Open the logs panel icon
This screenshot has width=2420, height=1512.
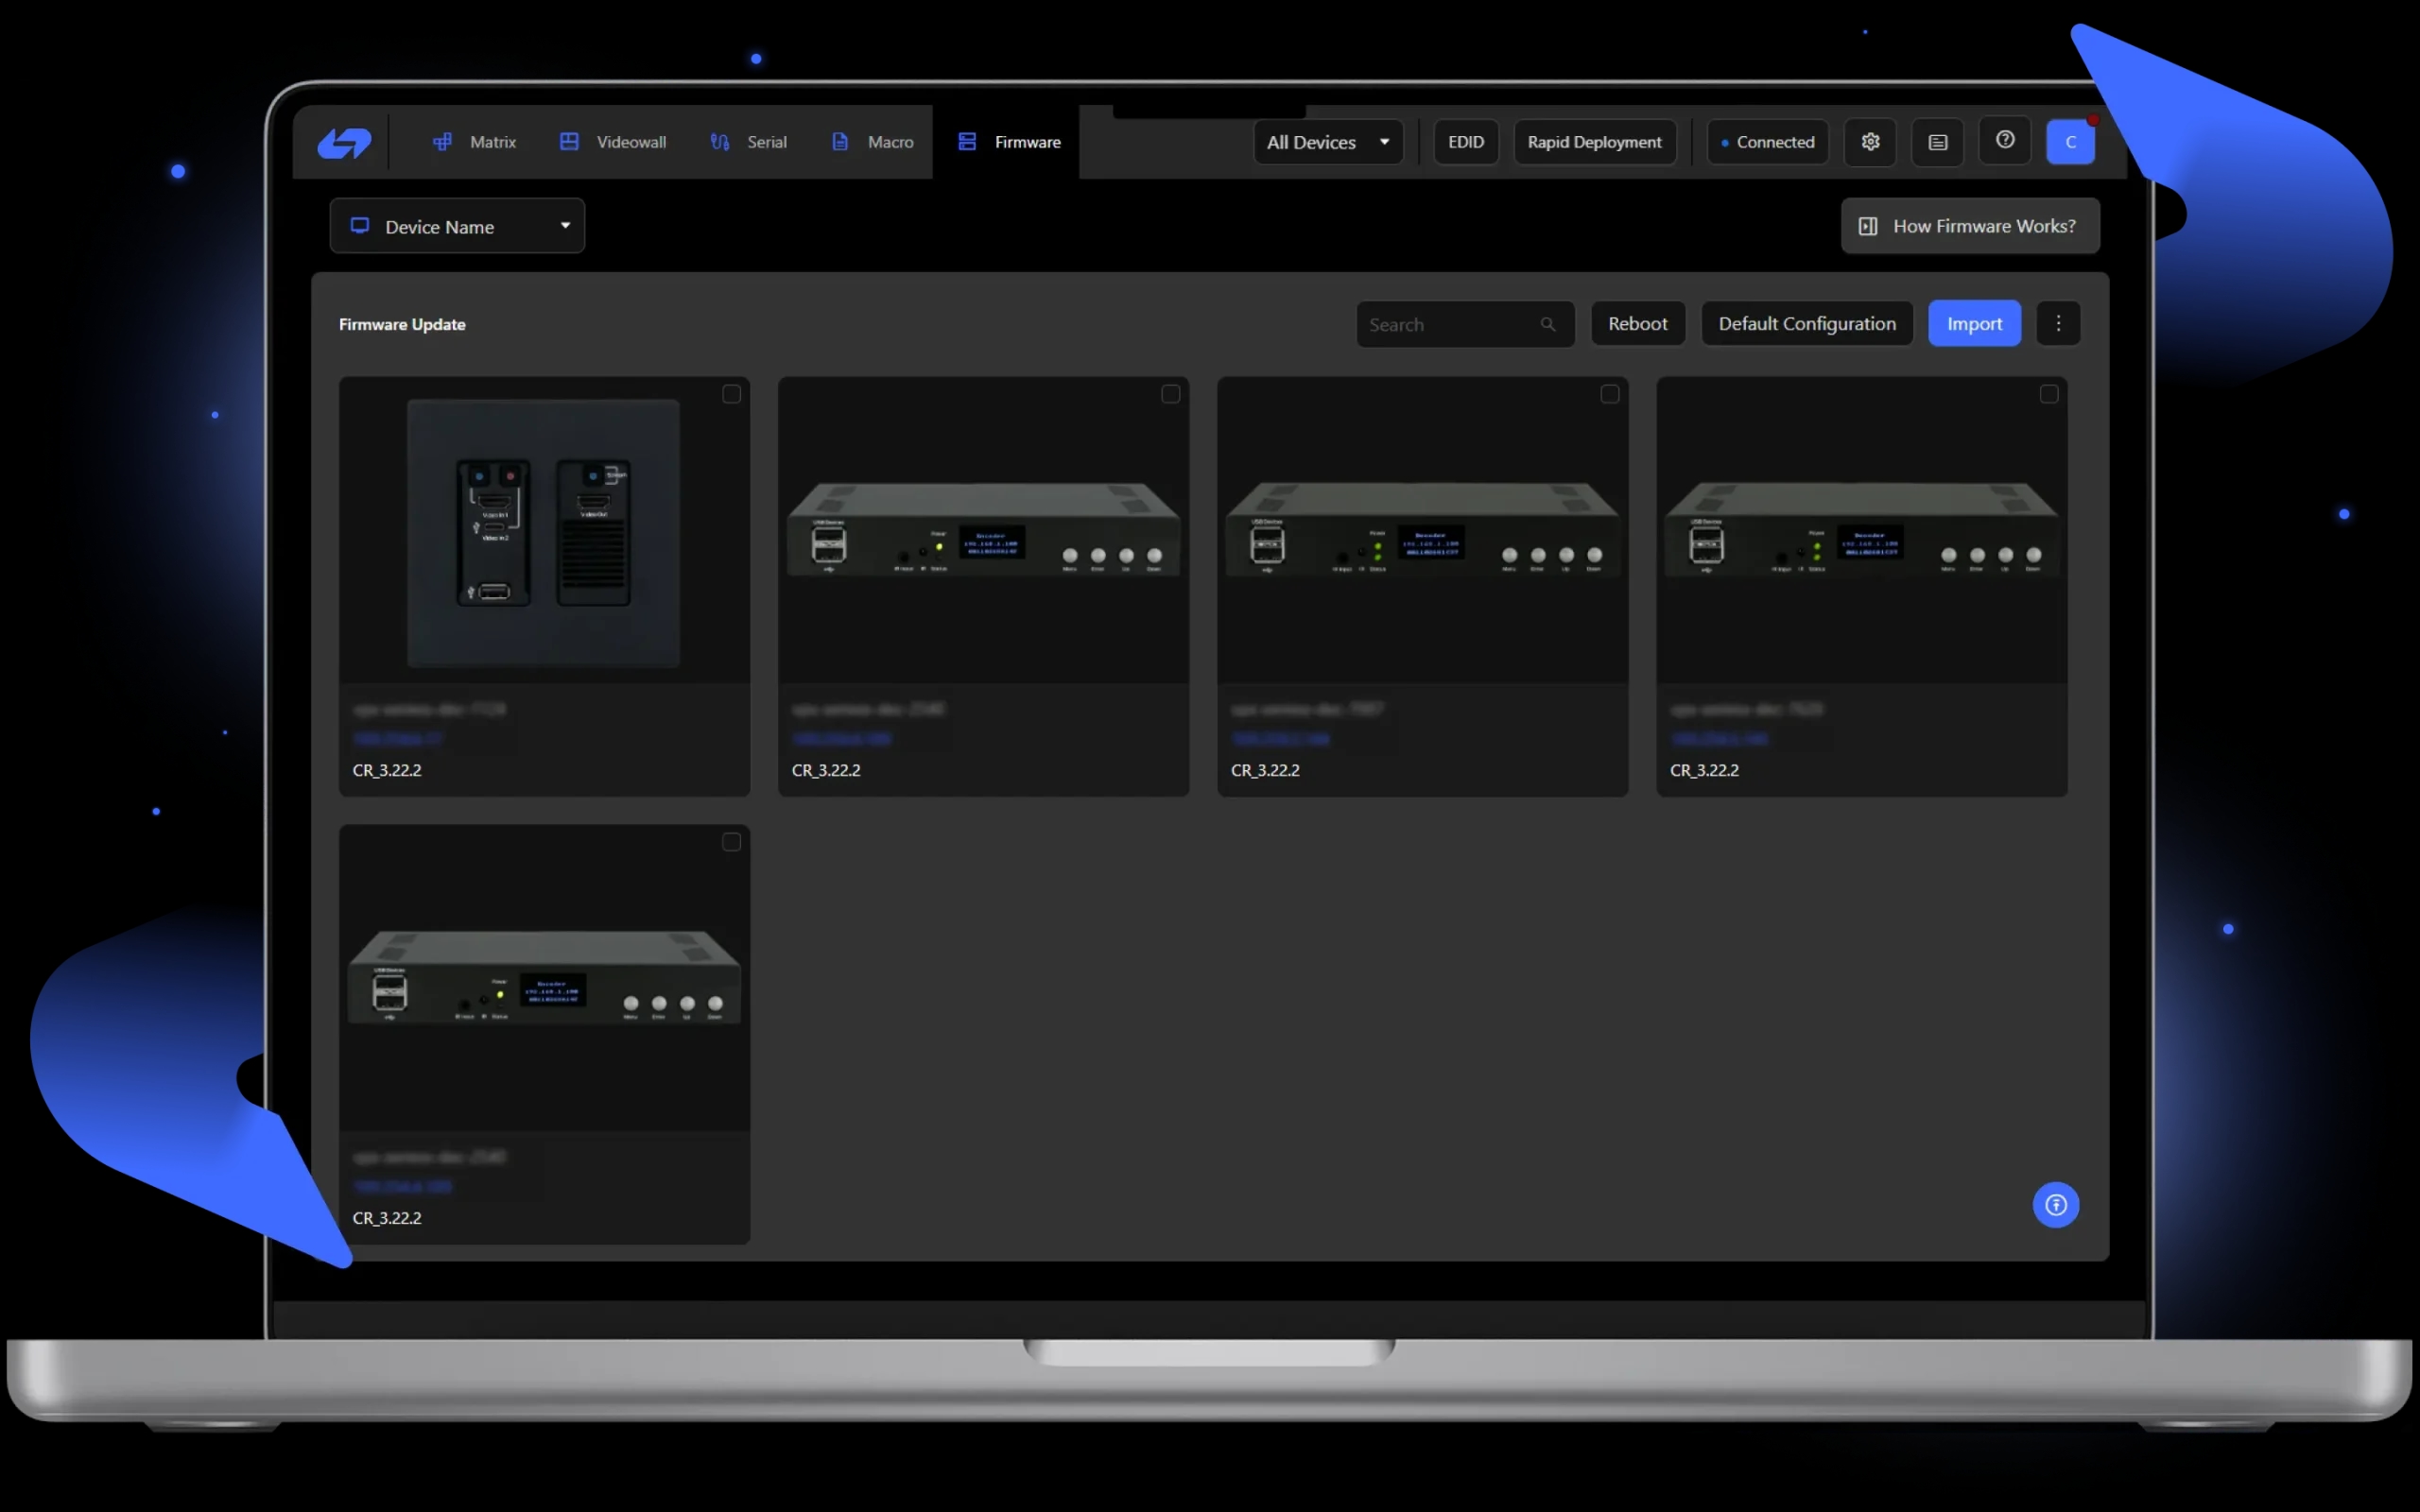point(1937,141)
